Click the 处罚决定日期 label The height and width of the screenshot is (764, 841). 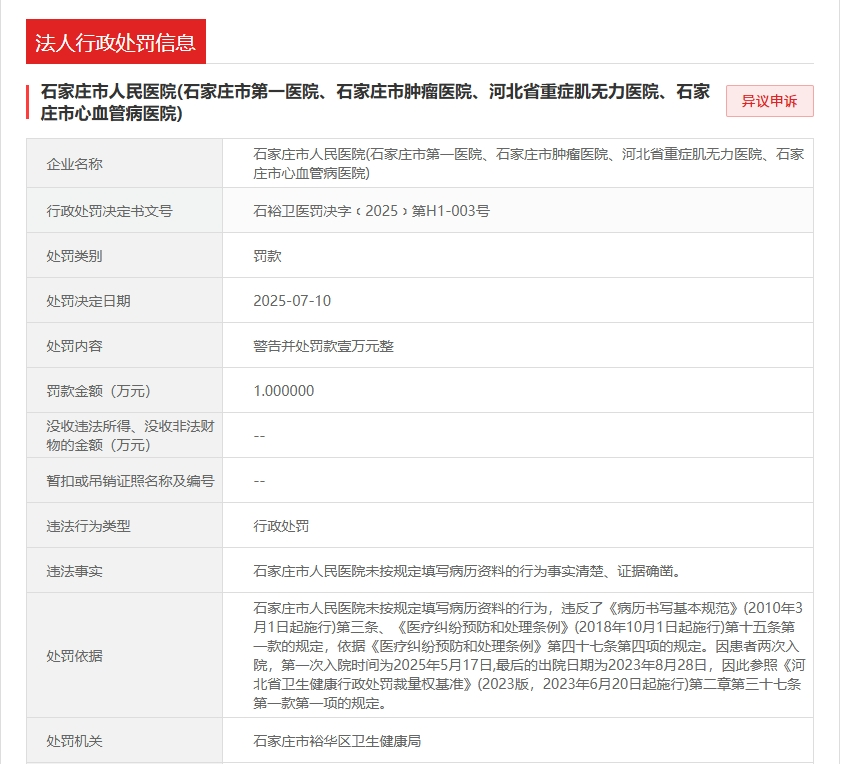tap(88, 301)
